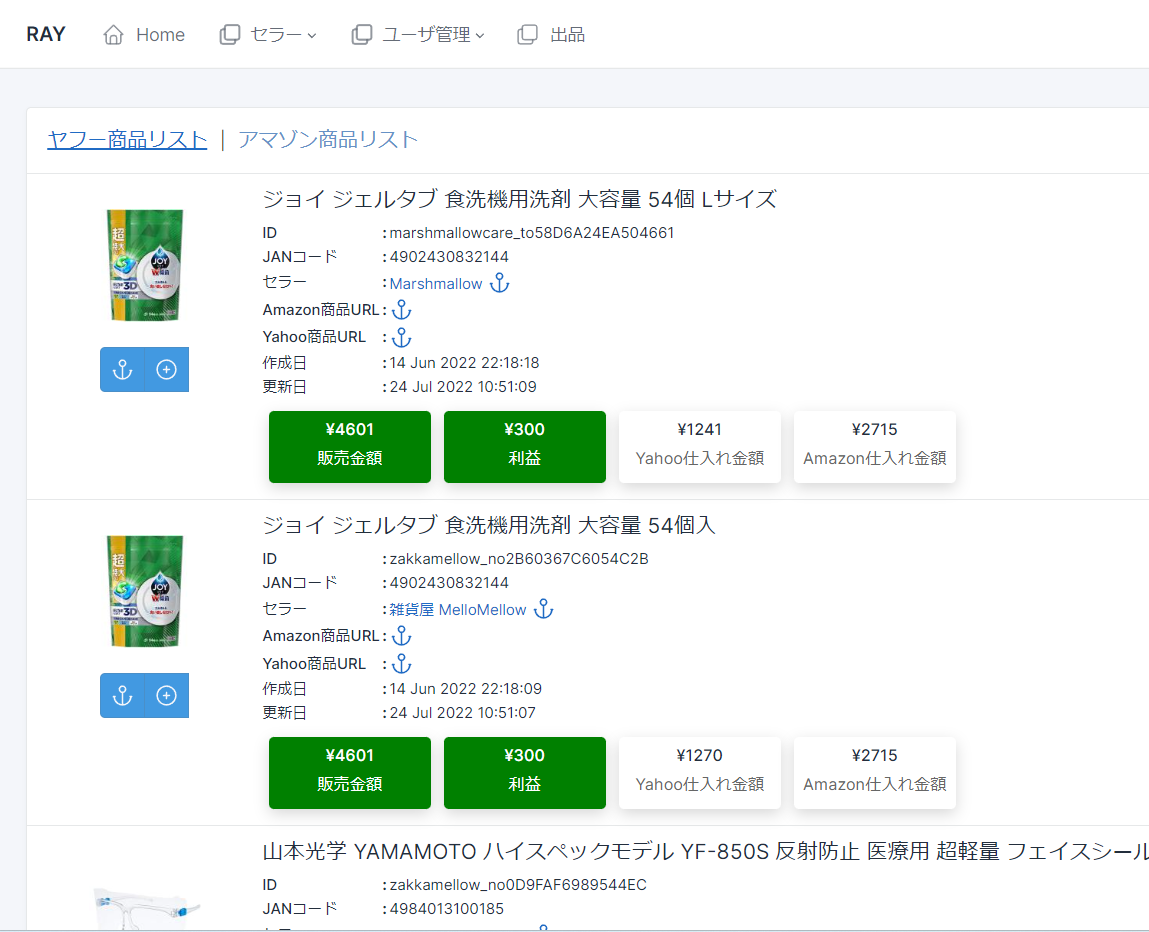Screen dimensions: 1149x932
Task: Click ID text zakkamellow_no0D9FAF6989544EC
Action: 518,885
